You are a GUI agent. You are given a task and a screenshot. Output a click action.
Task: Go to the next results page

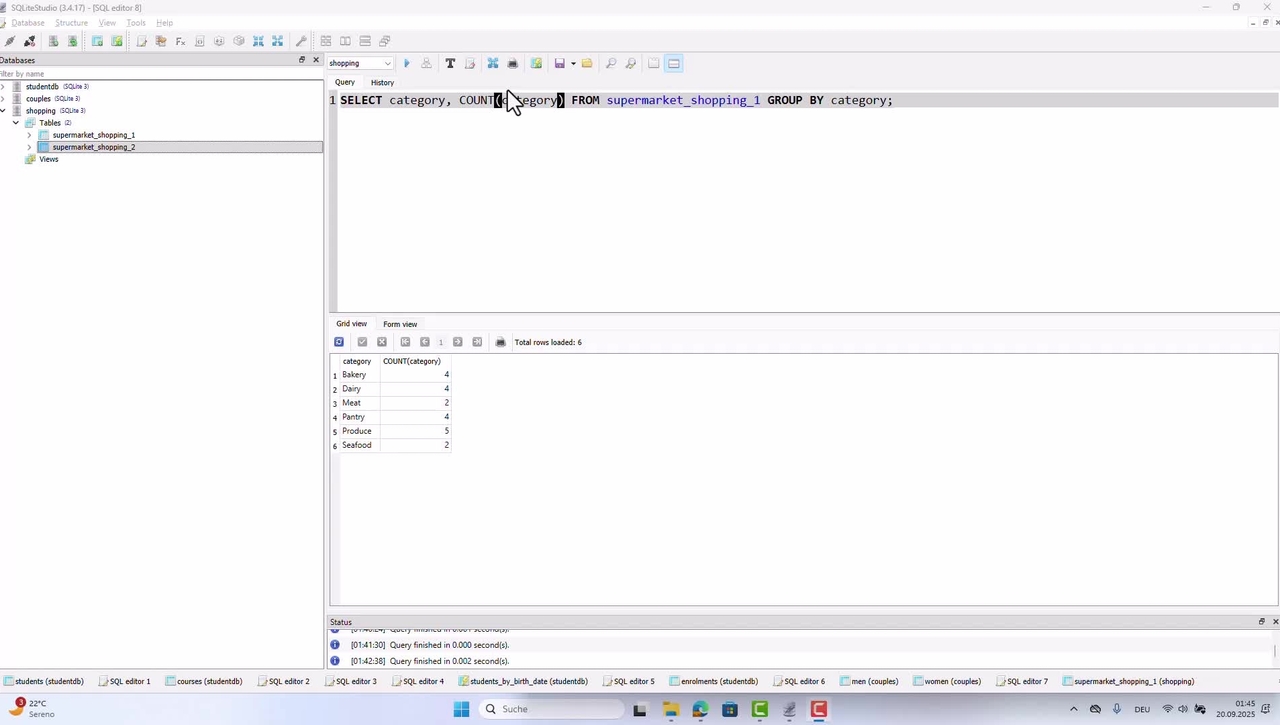coord(457,342)
